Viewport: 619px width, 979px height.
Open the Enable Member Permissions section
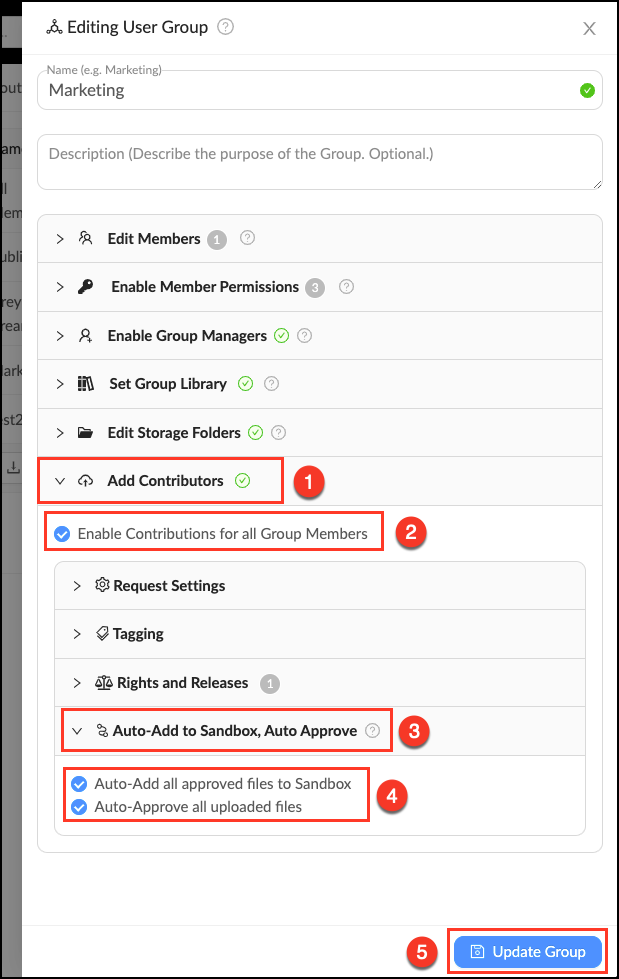[60, 287]
